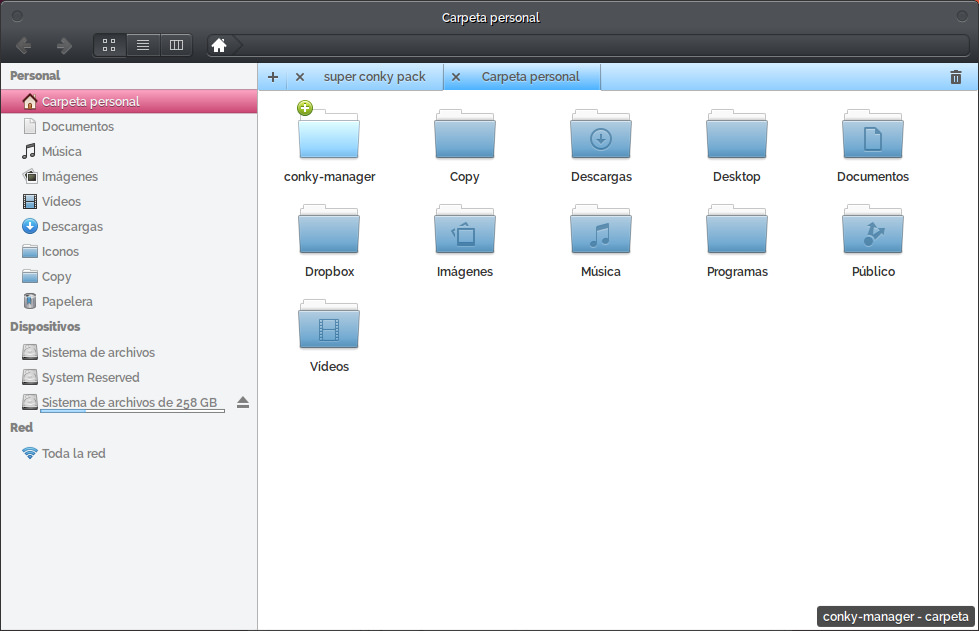Switch to list view

coord(143,45)
